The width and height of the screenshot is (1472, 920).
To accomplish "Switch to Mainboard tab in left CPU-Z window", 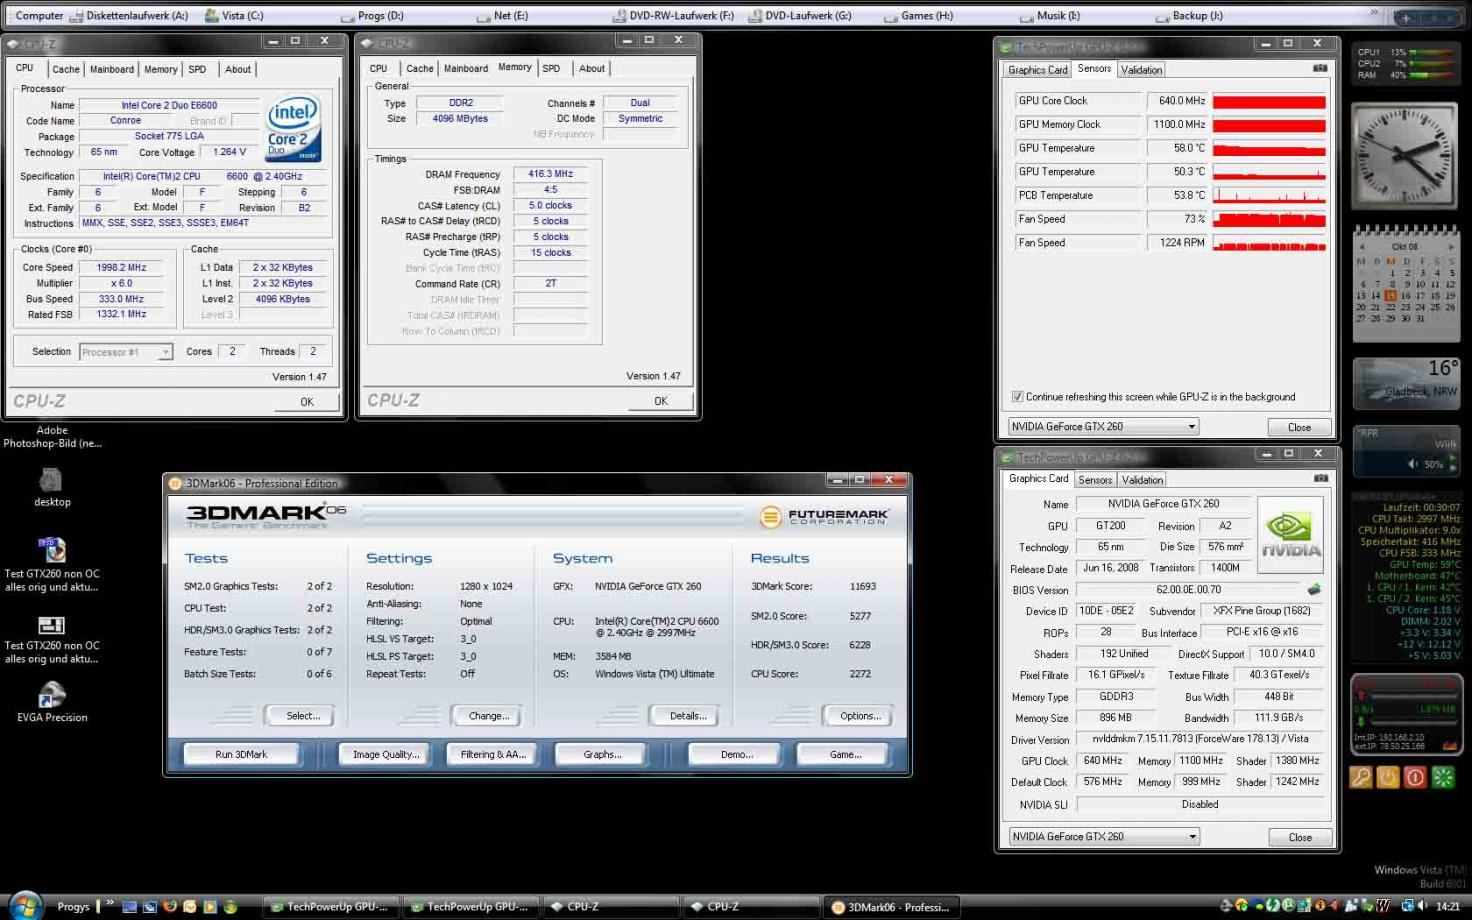I will tap(112, 69).
